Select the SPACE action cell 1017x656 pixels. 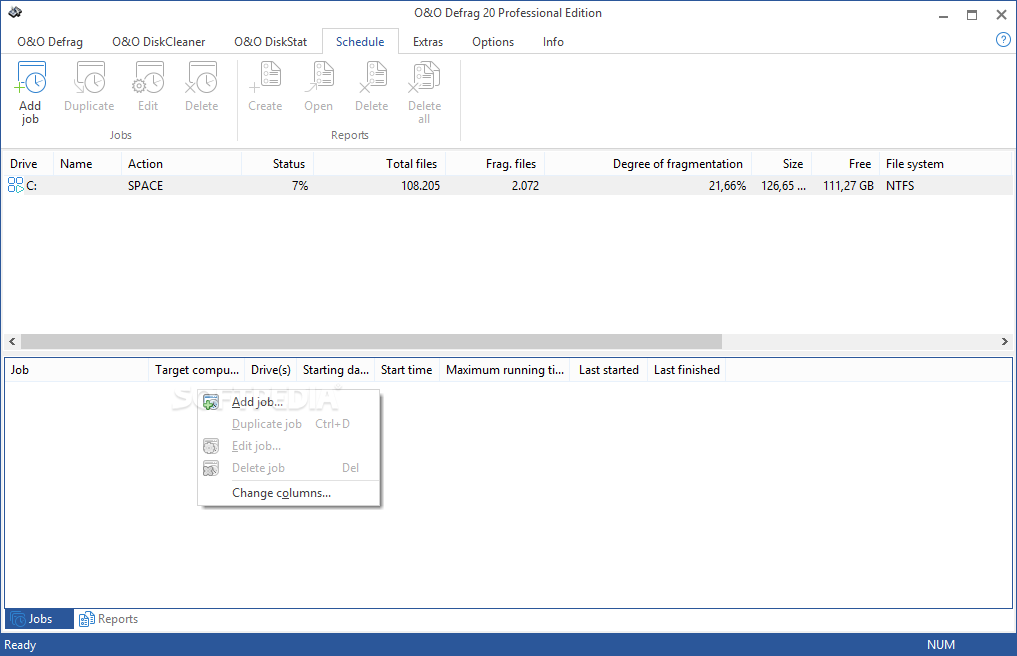pos(145,186)
